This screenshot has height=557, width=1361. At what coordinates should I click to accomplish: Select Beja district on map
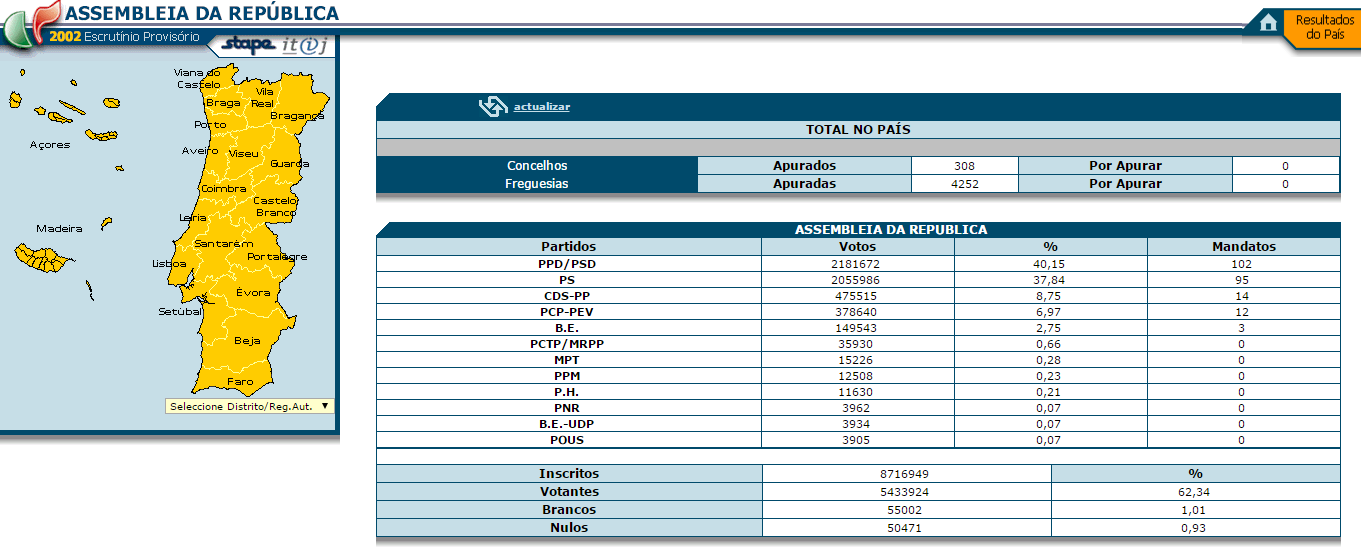pyautogui.click(x=247, y=341)
